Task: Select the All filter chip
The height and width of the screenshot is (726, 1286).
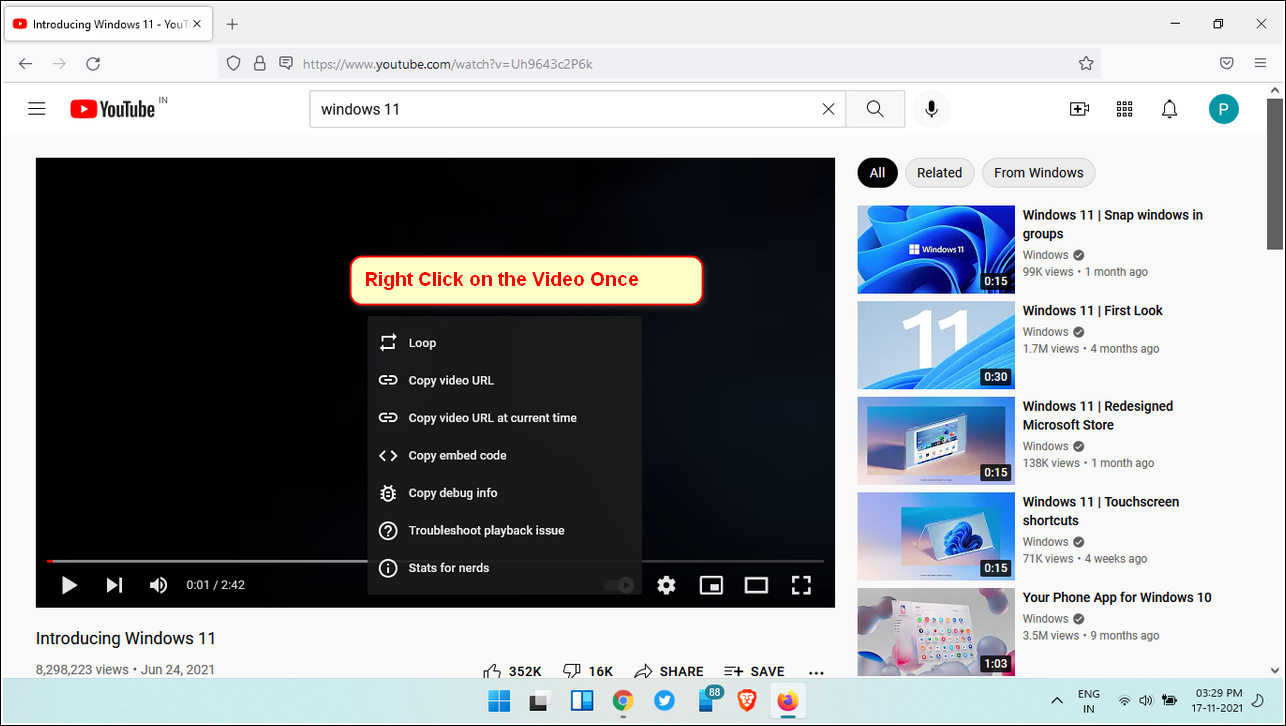Action: [877, 173]
